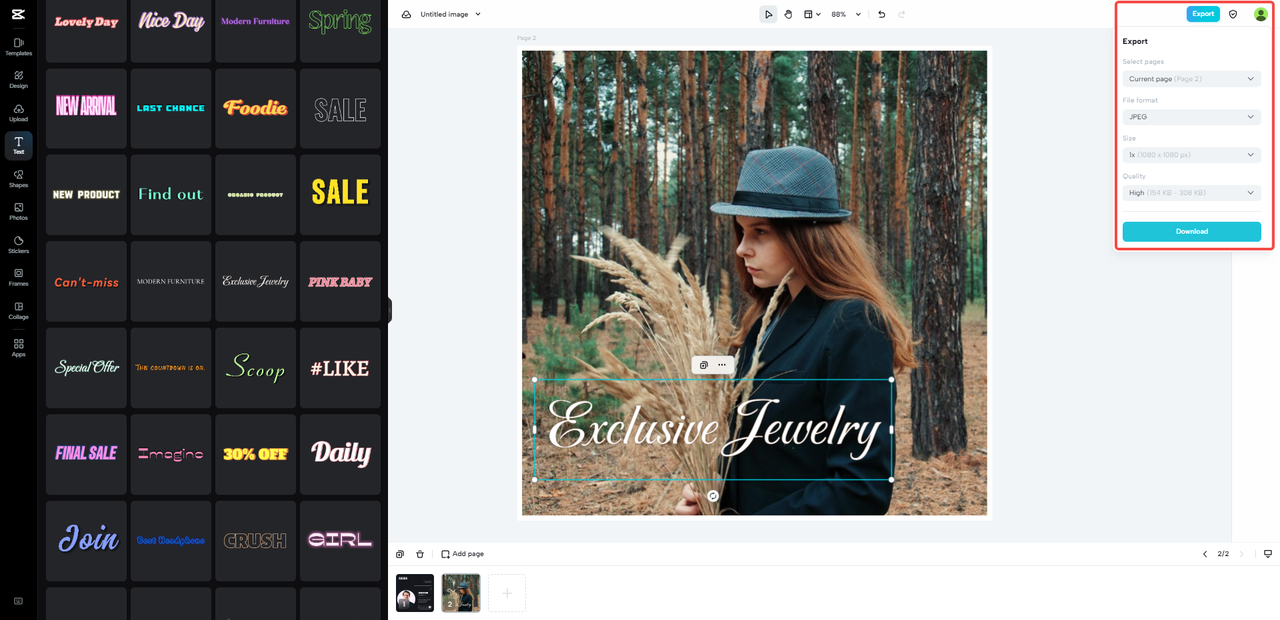Click the Export button
Image resolution: width=1280 pixels, height=620 pixels.
click(x=1203, y=14)
